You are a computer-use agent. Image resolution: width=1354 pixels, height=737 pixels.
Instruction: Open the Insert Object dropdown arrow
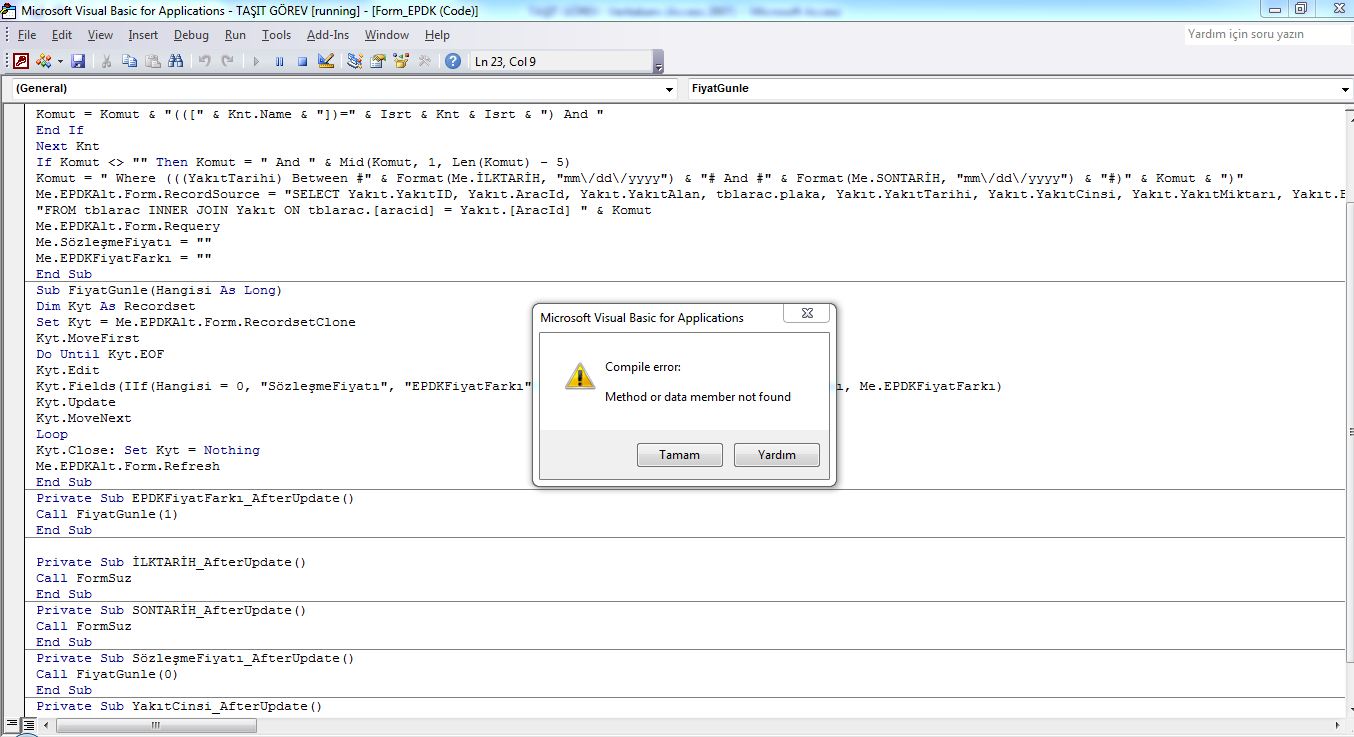pyautogui.click(x=60, y=61)
